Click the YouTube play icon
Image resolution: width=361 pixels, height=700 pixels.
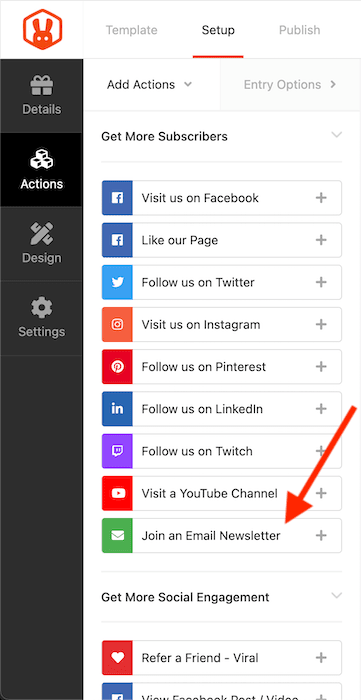click(x=117, y=493)
